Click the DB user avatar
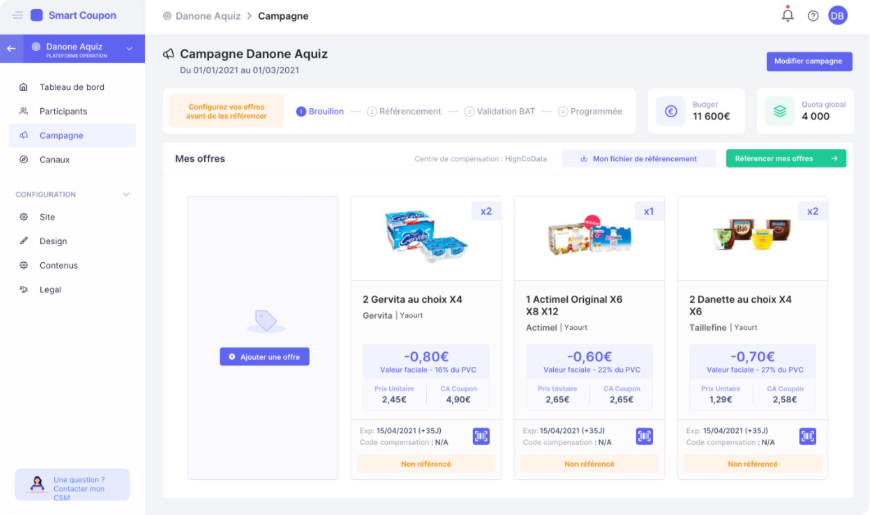Screen dimensions: 870x515 [x=837, y=15]
